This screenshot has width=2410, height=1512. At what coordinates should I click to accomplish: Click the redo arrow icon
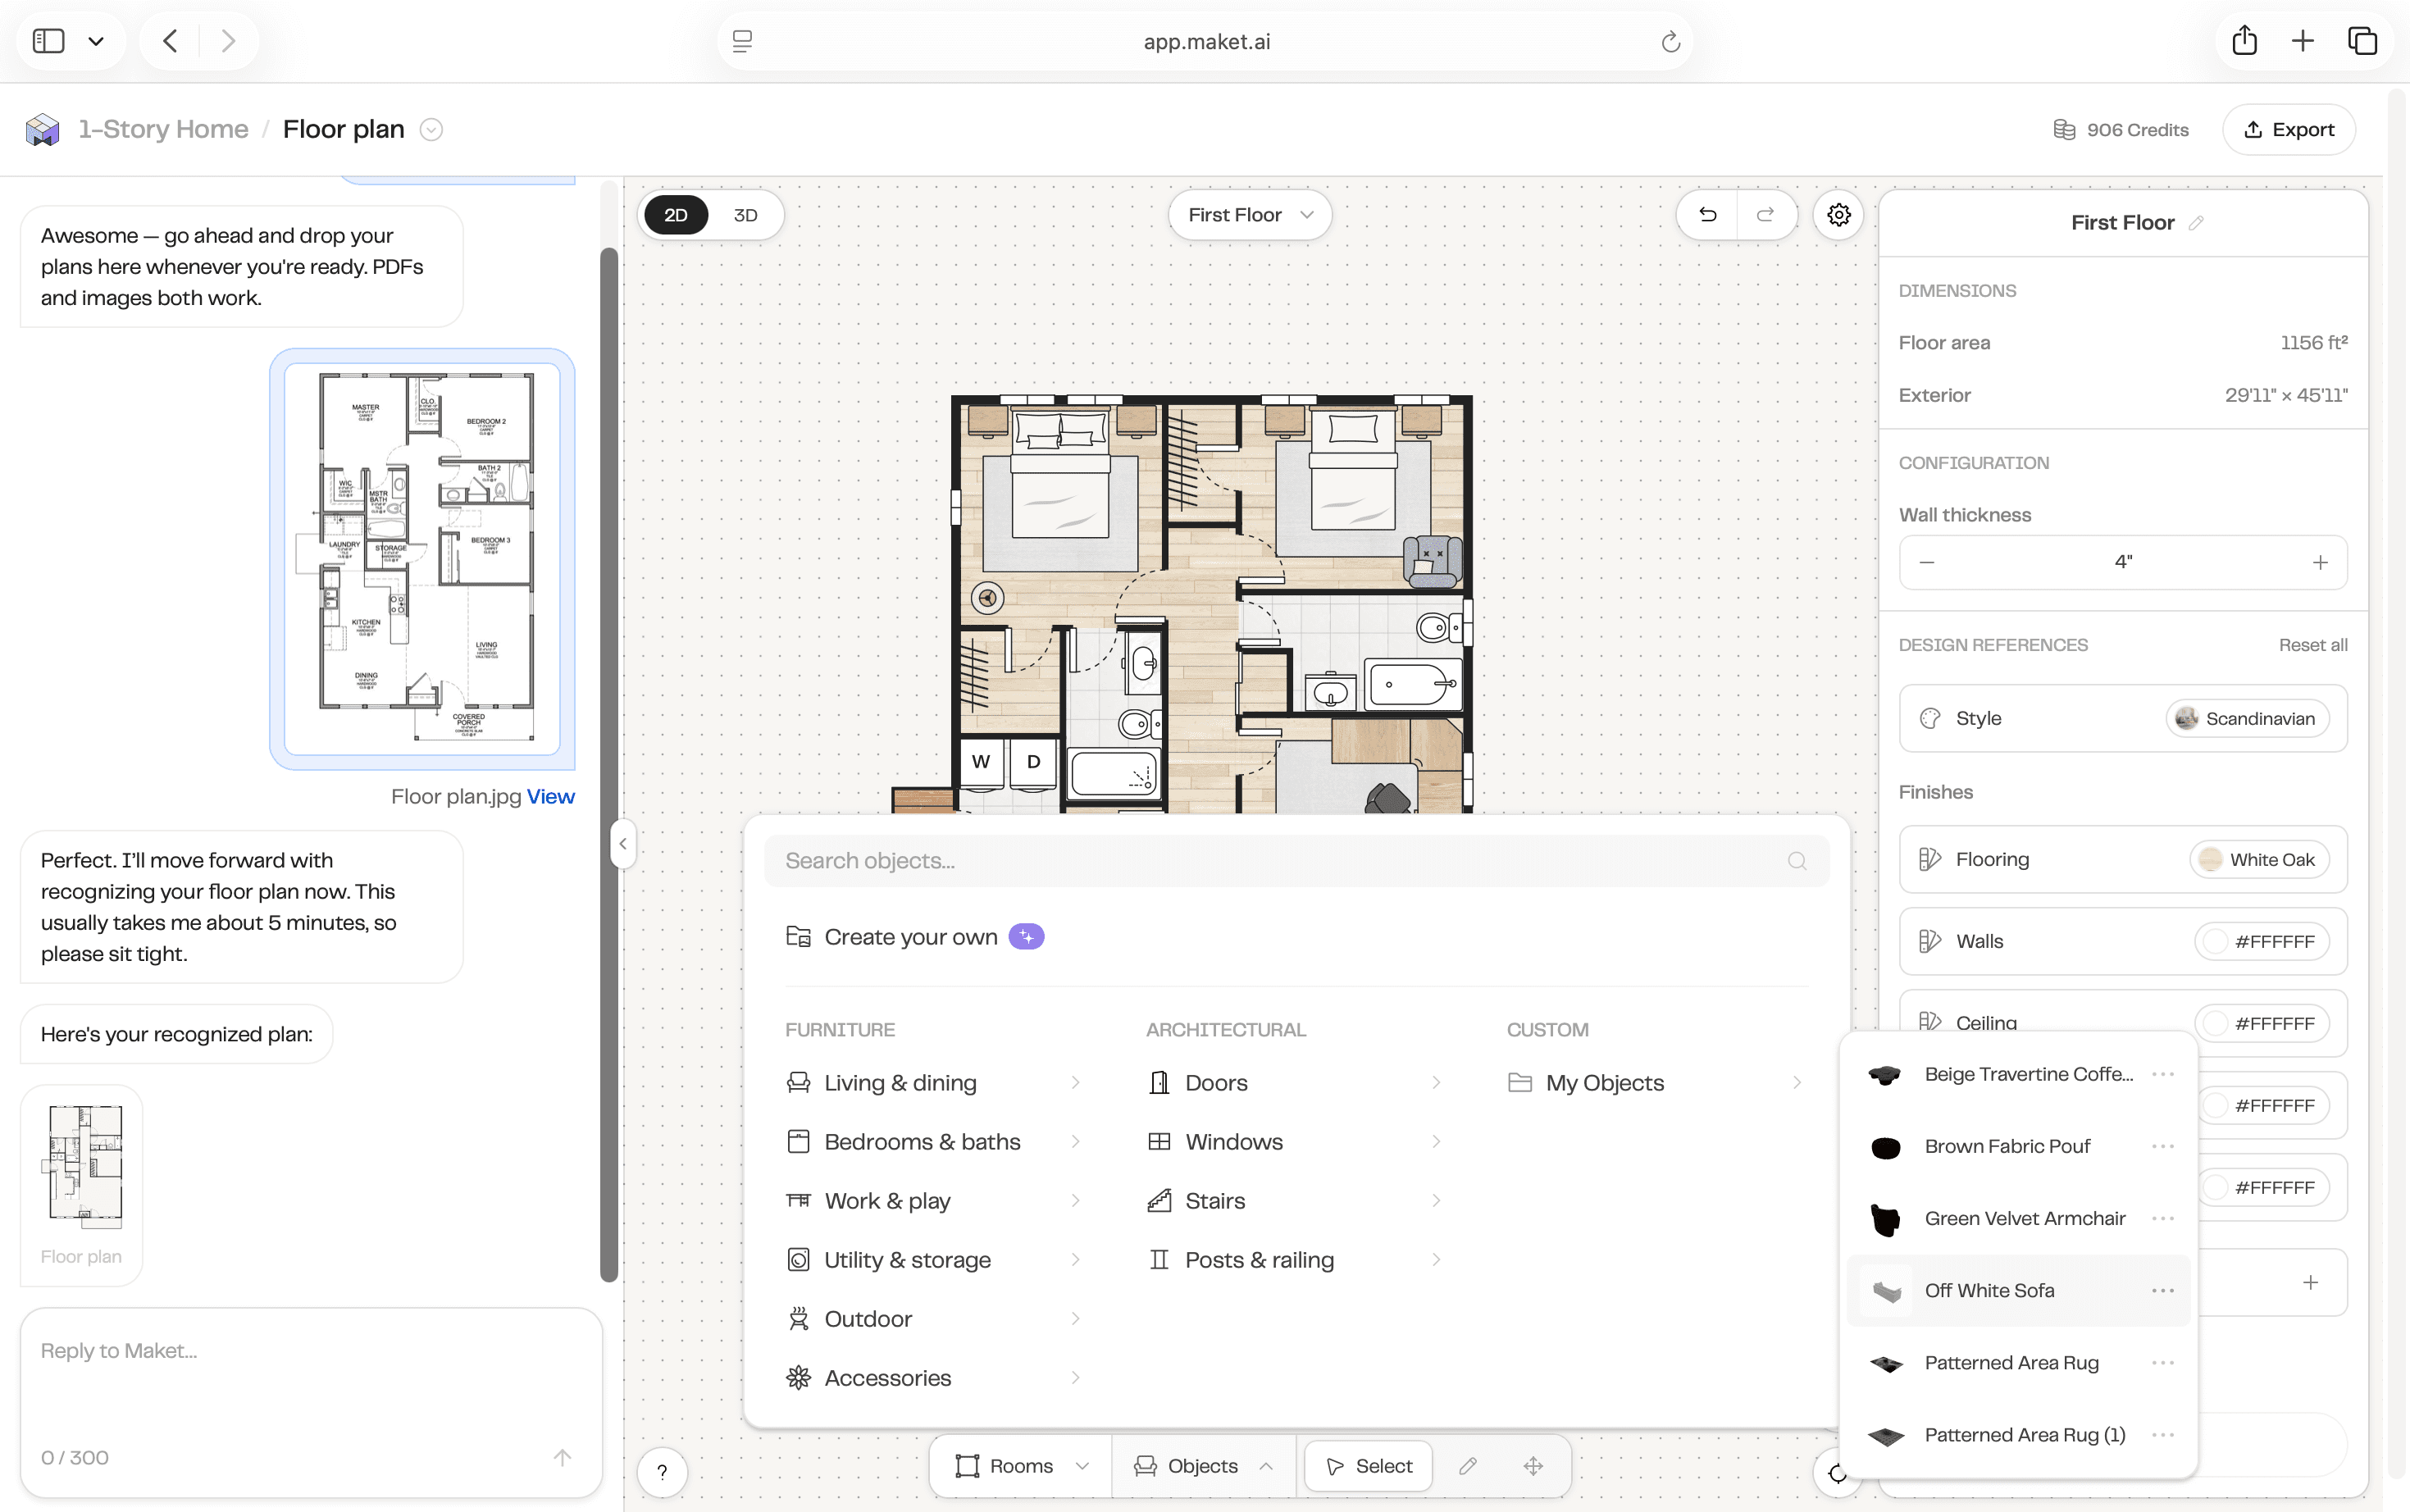(x=1766, y=215)
